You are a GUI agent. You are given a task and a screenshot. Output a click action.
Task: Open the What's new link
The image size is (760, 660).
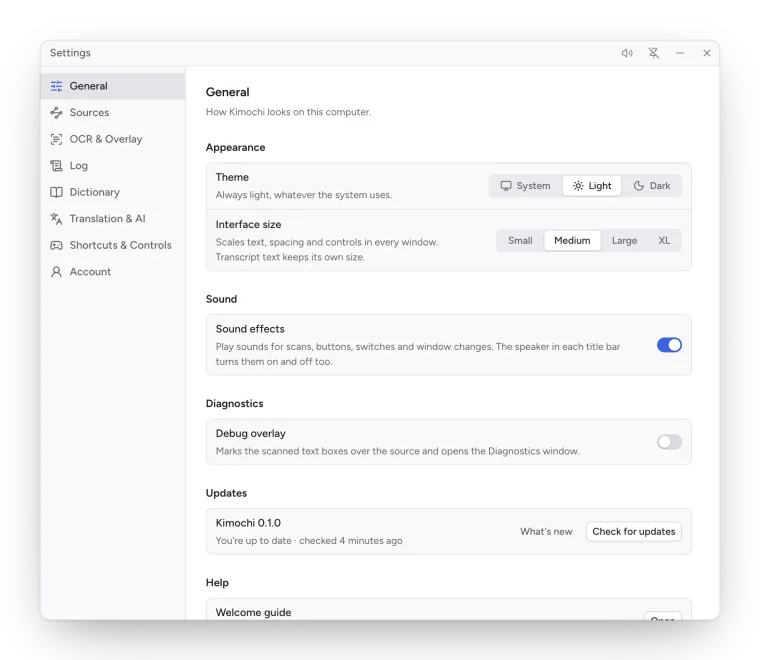(546, 532)
